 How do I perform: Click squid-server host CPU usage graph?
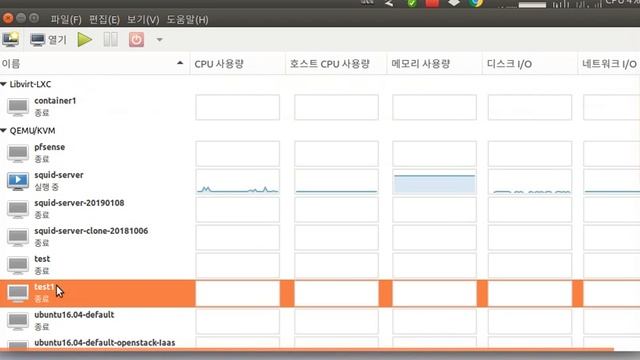point(336,181)
